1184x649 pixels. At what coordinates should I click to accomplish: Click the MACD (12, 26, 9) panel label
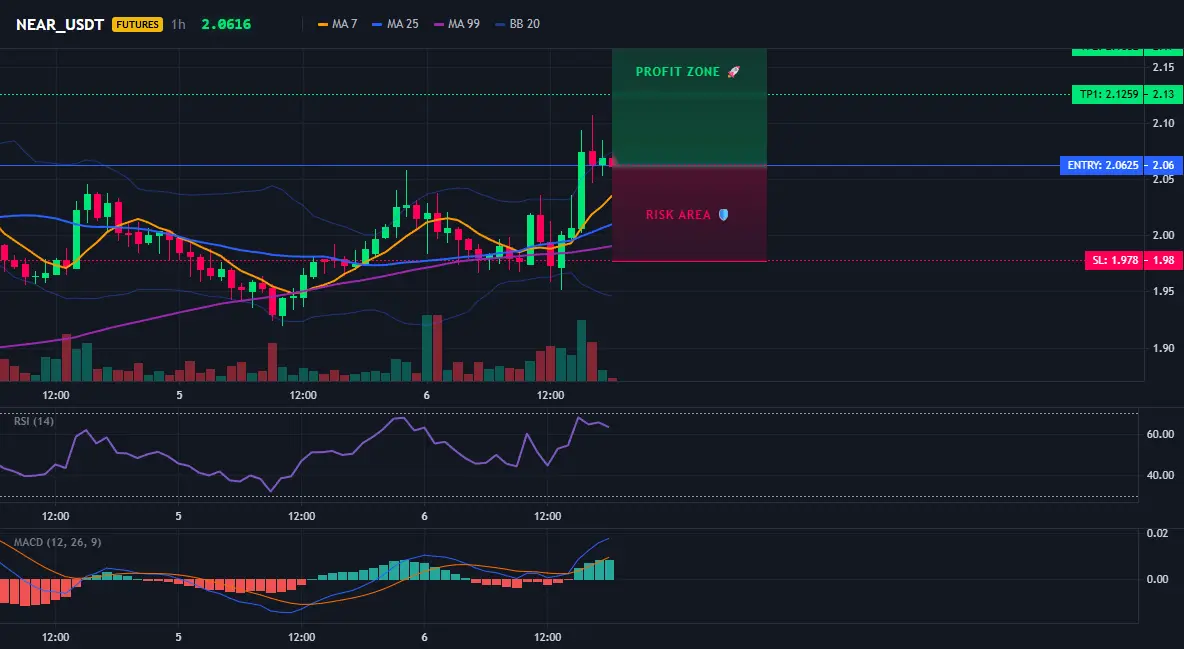point(57,542)
